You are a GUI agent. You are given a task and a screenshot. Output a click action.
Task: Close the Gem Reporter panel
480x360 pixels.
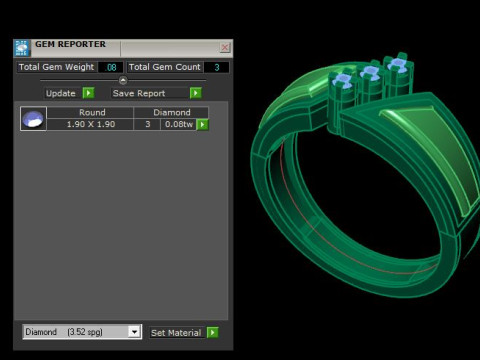[225, 47]
